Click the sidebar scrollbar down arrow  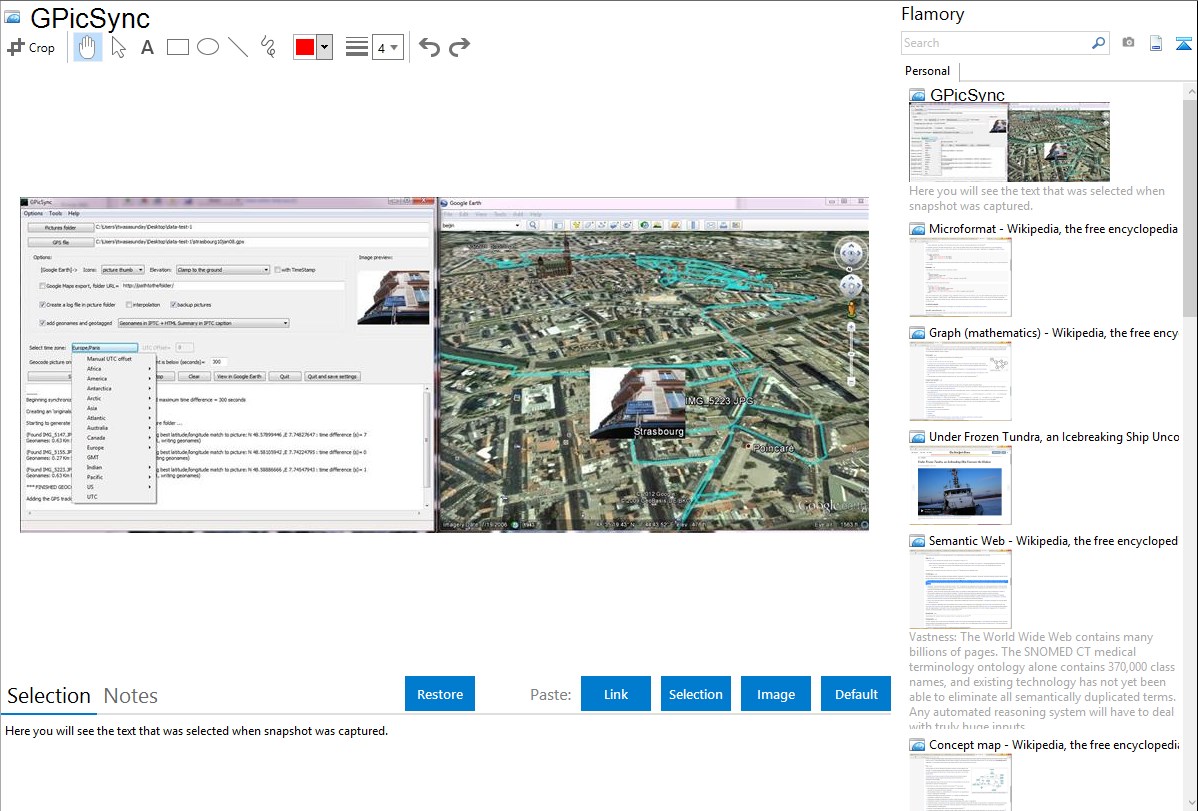pyautogui.click(x=1190, y=803)
